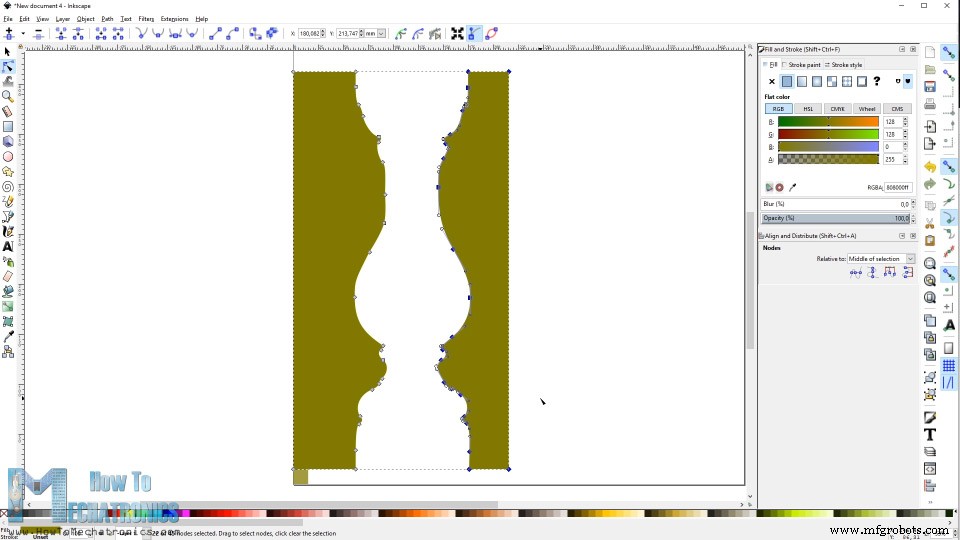This screenshot has height=540, width=960.
Task: Open the mm units dropdown
Action: [x=375, y=33]
